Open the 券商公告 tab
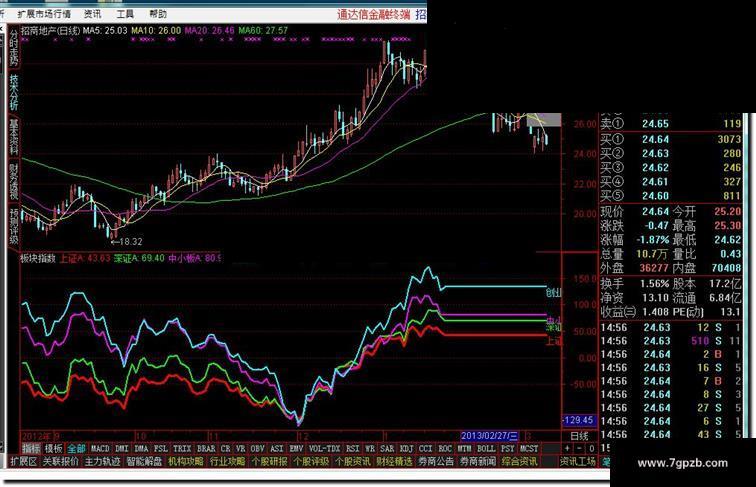 (436, 461)
